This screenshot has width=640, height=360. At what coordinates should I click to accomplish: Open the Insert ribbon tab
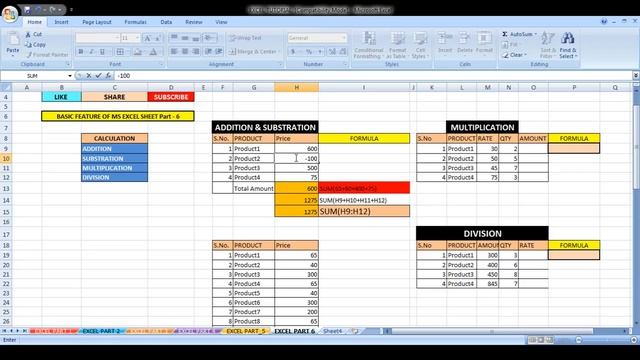coord(61,22)
